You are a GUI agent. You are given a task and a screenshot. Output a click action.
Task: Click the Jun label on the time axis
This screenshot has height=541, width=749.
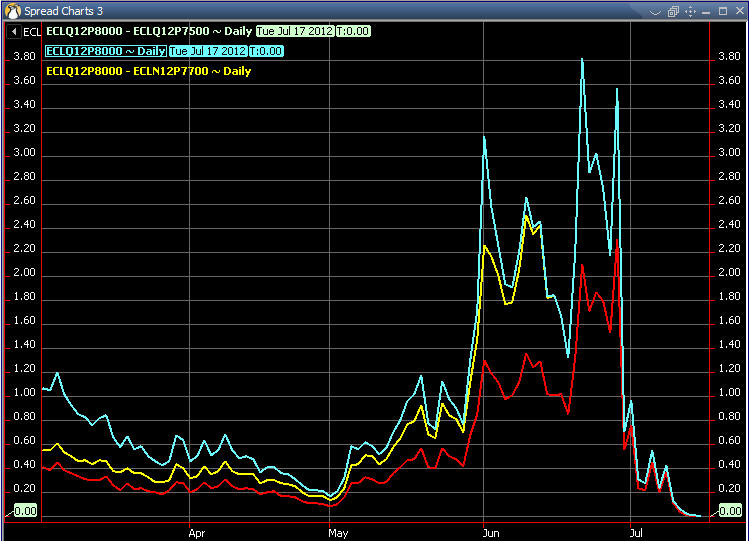(x=491, y=533)
